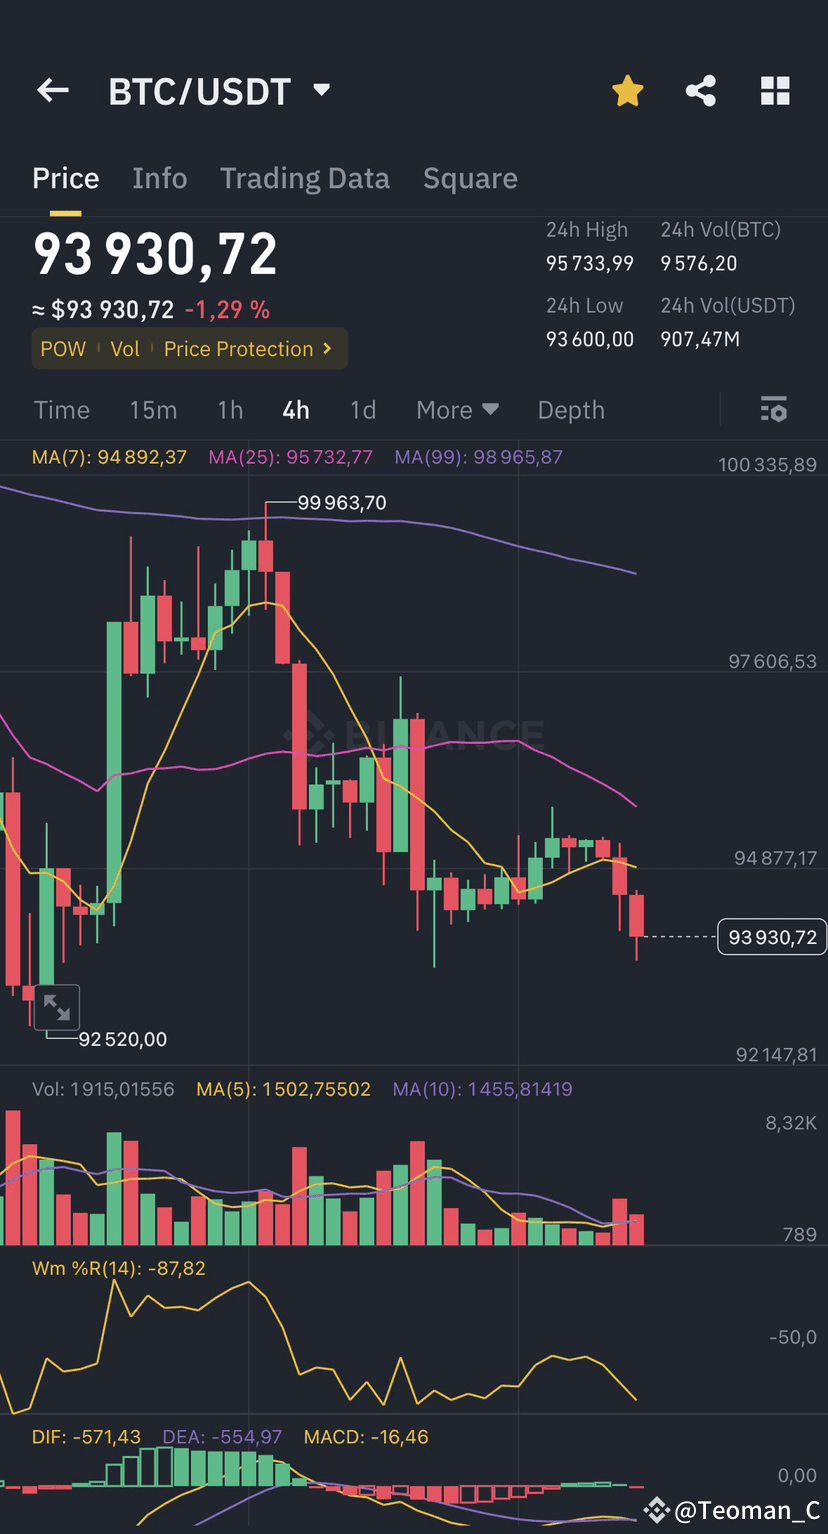Screen dimensions: 828x1534
Task: Expand the Time interval options
Action: (x=62, y=409)
